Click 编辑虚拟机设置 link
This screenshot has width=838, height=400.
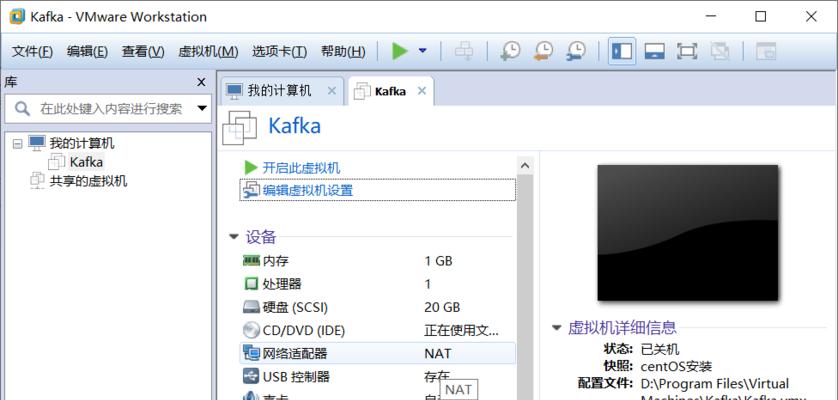tap(308, 190)
